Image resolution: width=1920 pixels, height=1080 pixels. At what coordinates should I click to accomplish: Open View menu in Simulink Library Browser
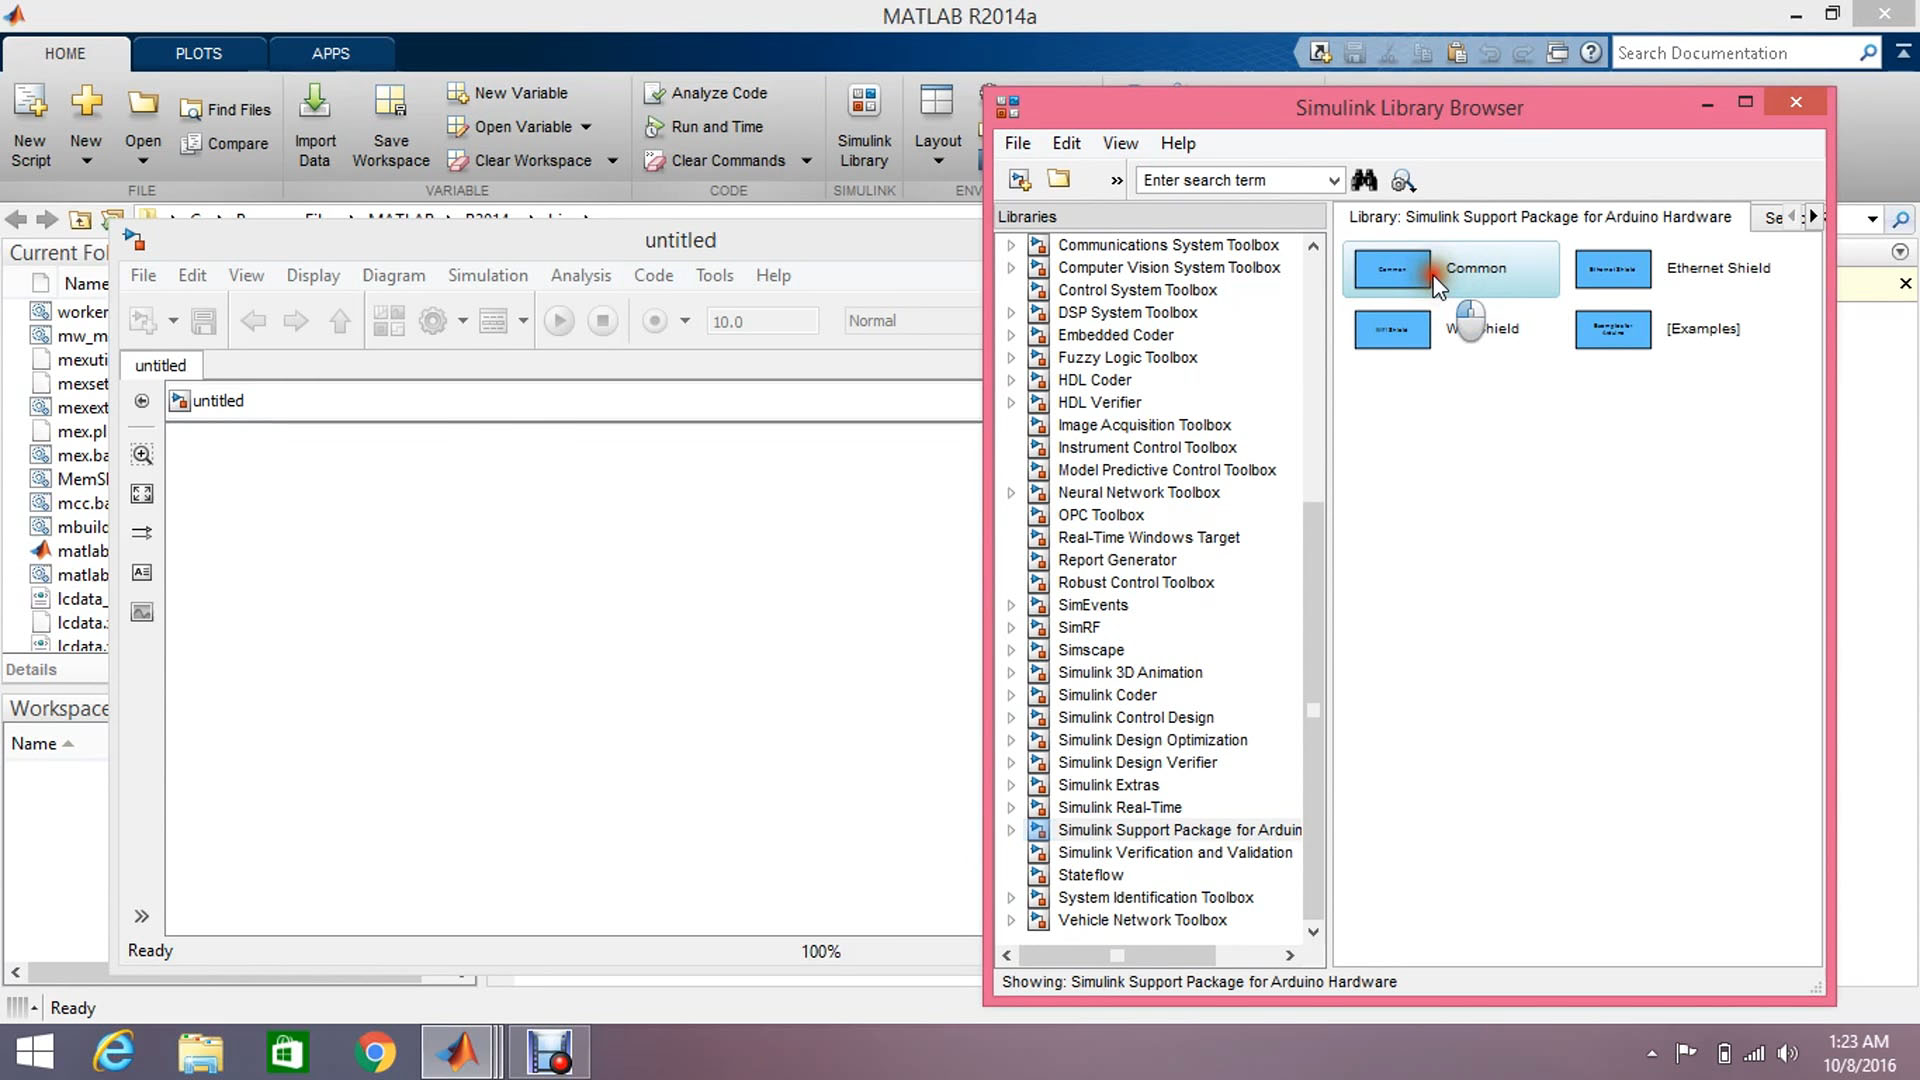pos(1120,144)
